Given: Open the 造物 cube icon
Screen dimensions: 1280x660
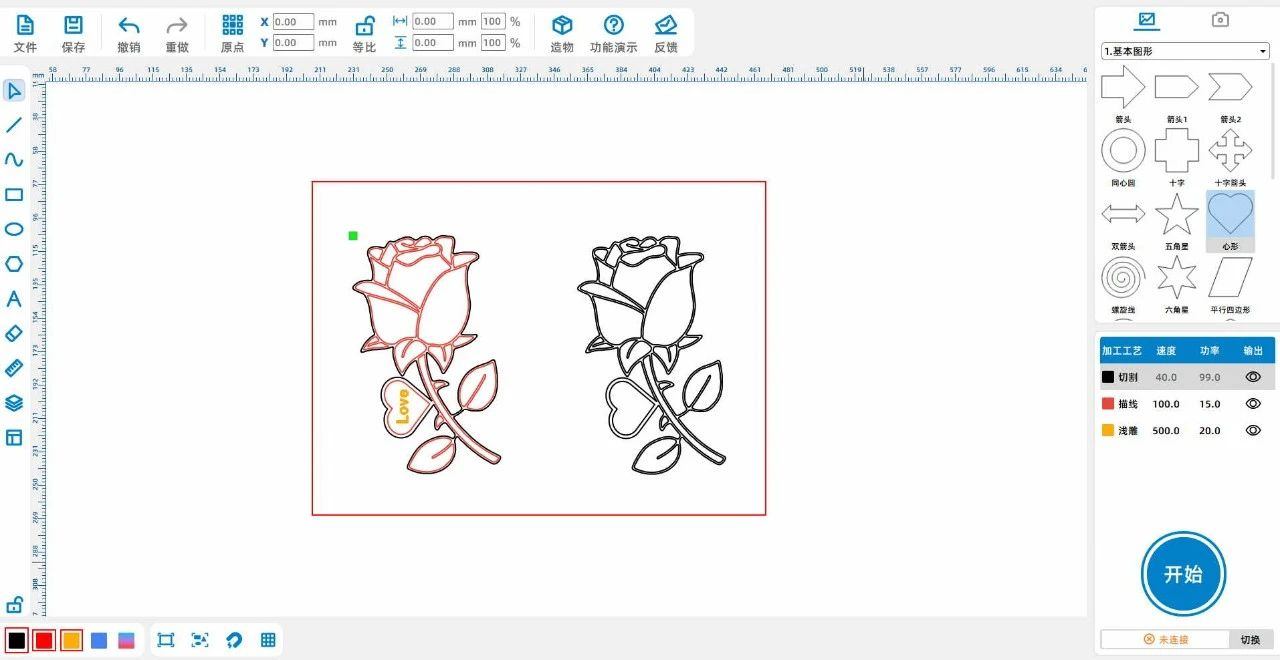Looking at the screenshot, I should click(562, 26).
